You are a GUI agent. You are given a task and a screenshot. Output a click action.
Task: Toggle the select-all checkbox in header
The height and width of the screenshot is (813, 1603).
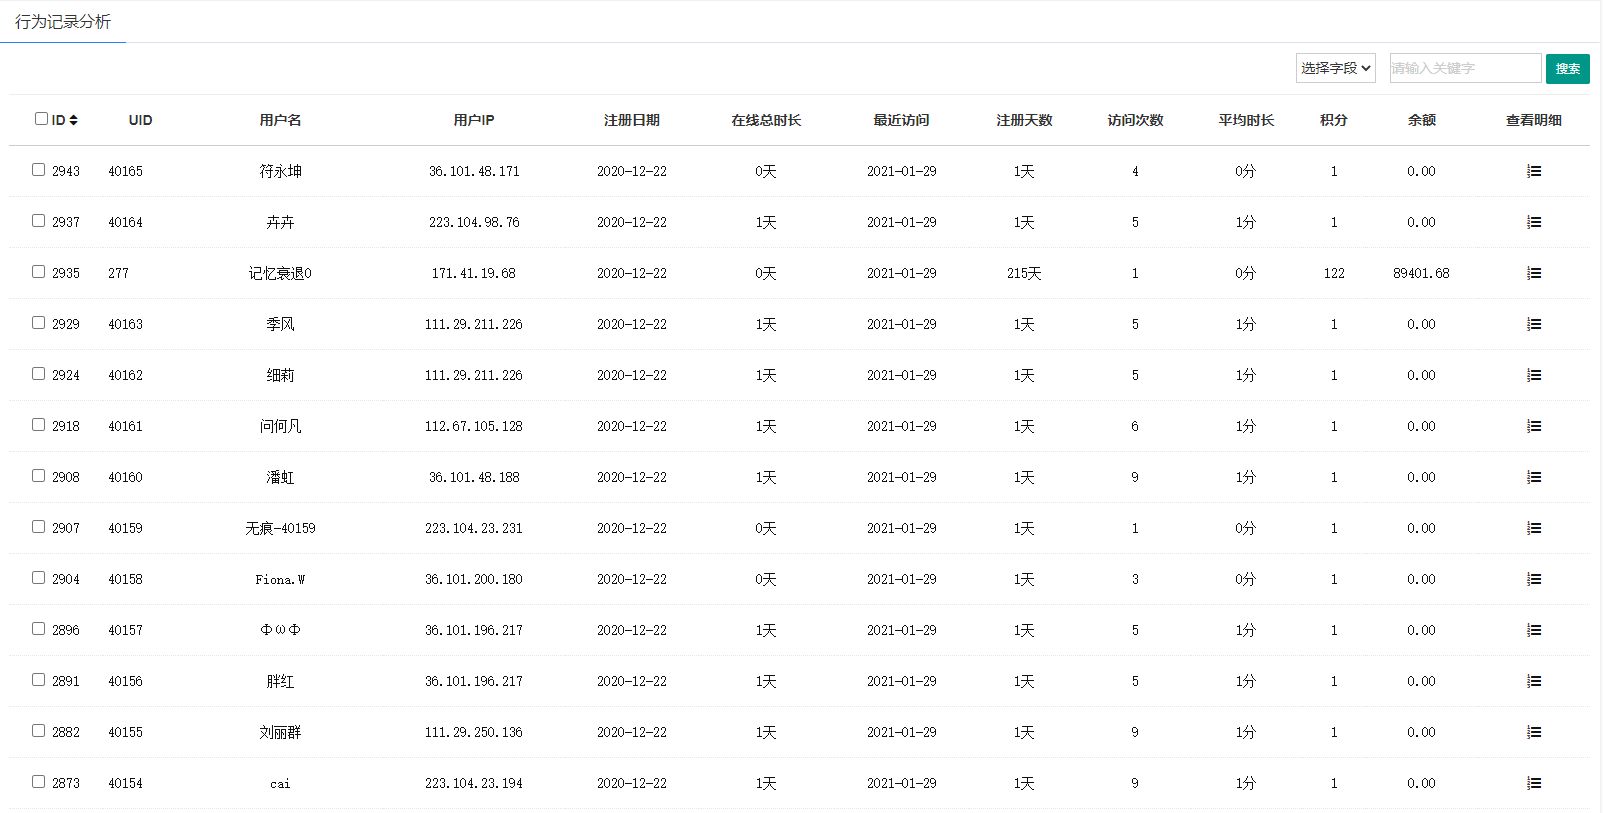(41, 119)
